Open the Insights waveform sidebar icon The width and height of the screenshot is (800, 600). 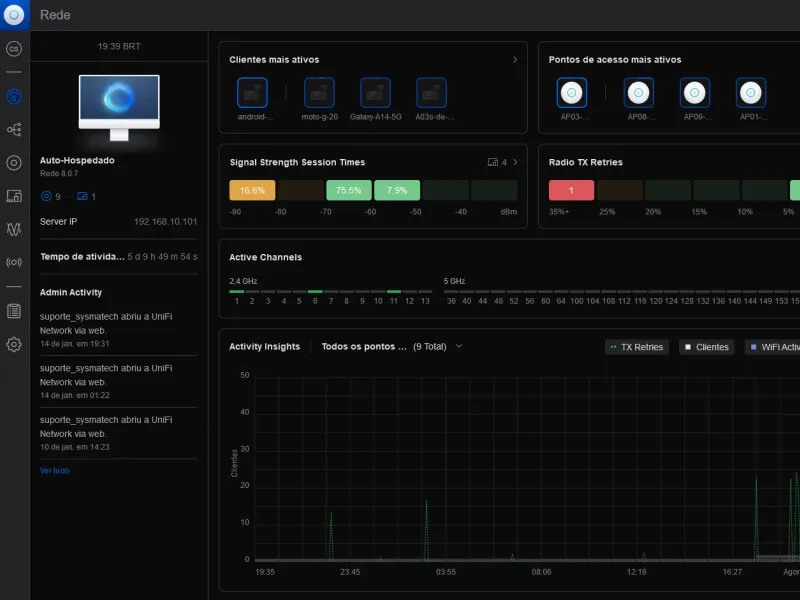pyautogui.click(x=14, y=229)
